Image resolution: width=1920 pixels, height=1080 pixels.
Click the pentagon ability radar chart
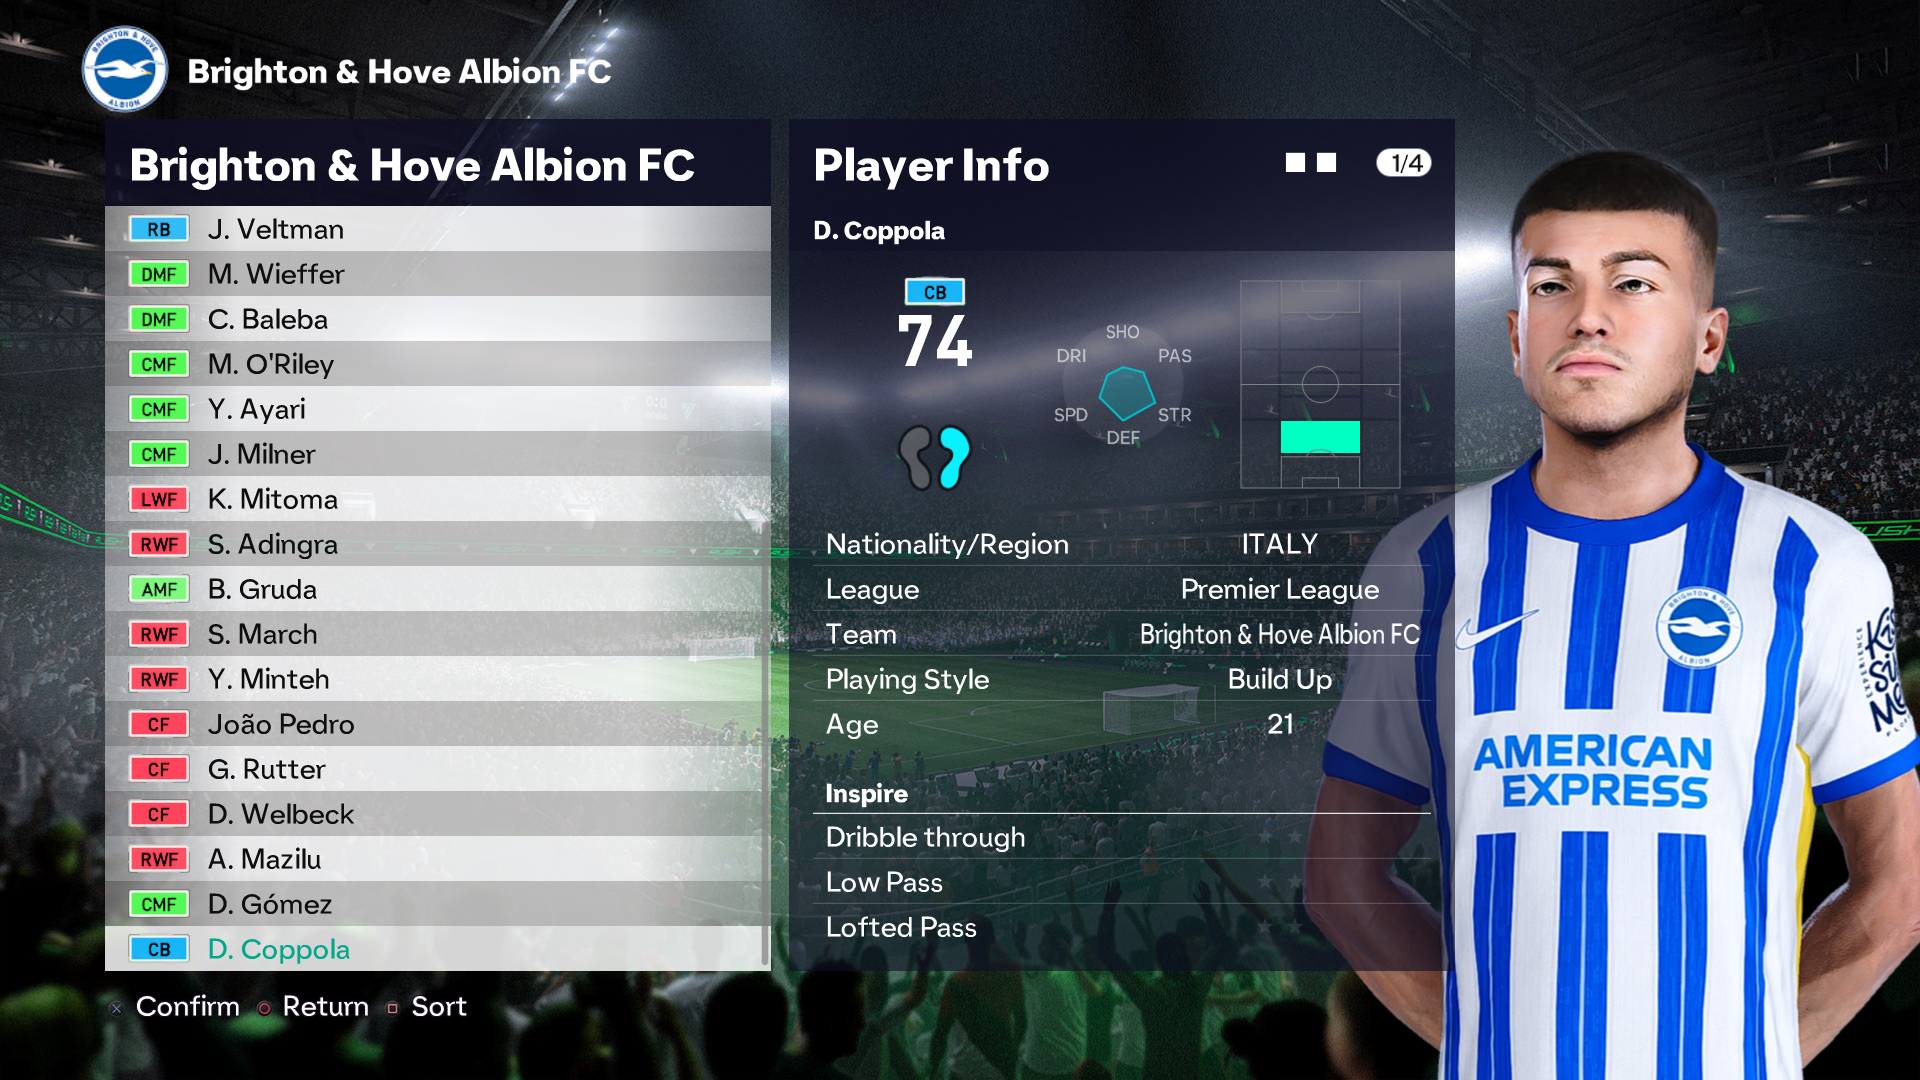[1126, 393]
